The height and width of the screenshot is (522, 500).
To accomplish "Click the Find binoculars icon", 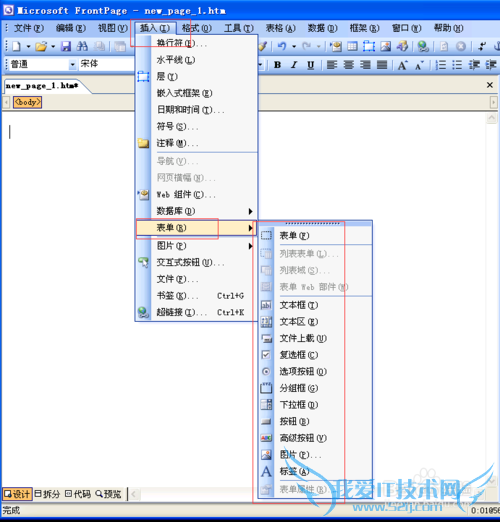I will tap(82, 46).
